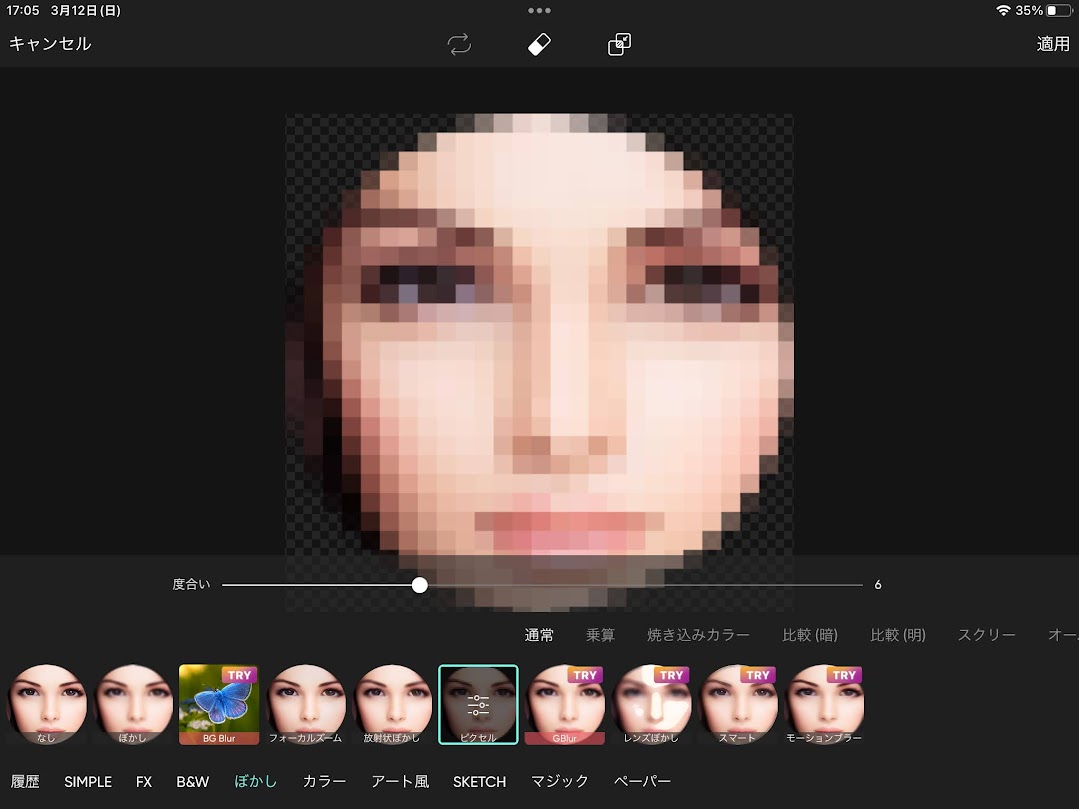Select the BG Blur butterfly effect
Image resolution: width=1079 pixels, height=809 pixels.
click(x=219, y=704)
